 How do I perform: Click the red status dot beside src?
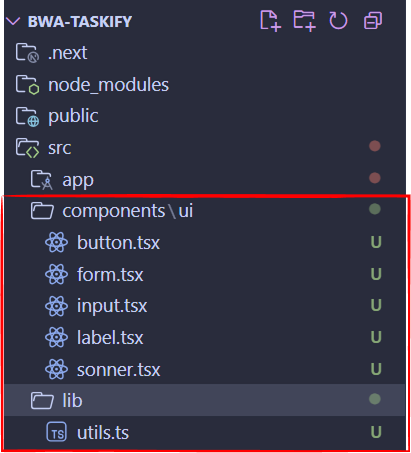click(x=375, y=146)
